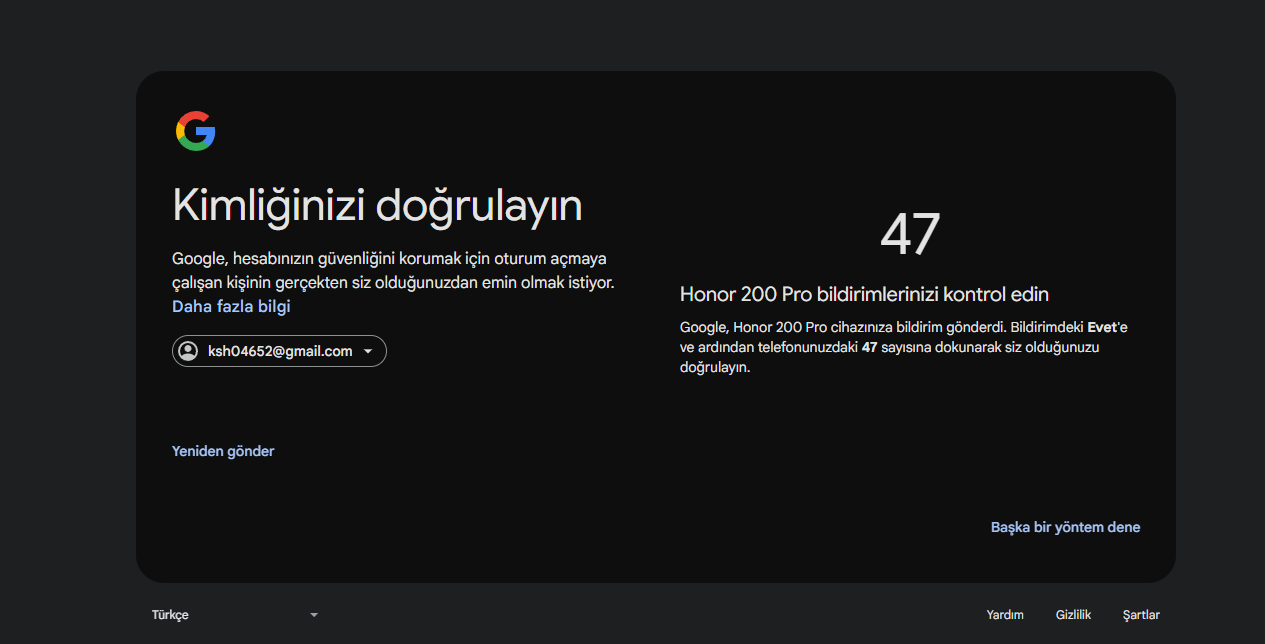The height and width of the screenshot is (644, 1265).
Task: Open the Yardım footer link
Action: pos(1005,615)
